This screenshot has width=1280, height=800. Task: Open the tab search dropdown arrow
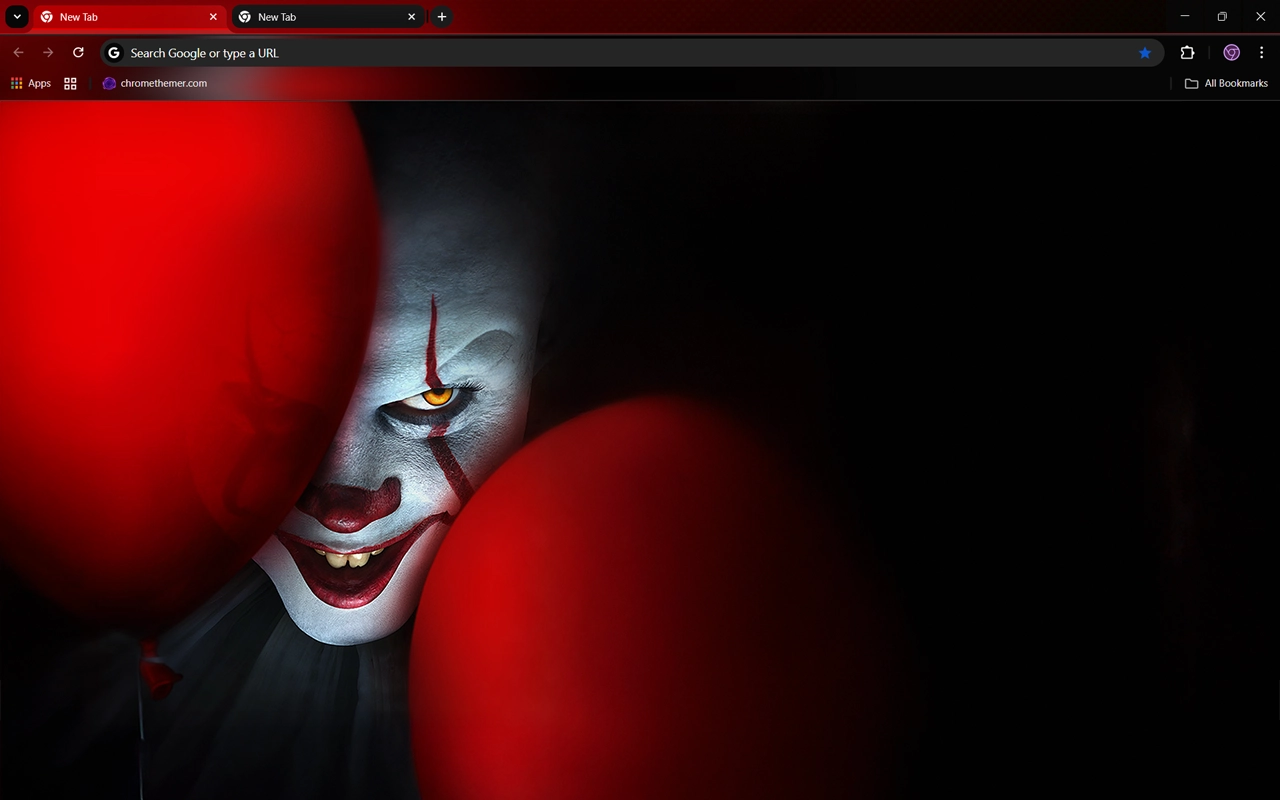17,17
